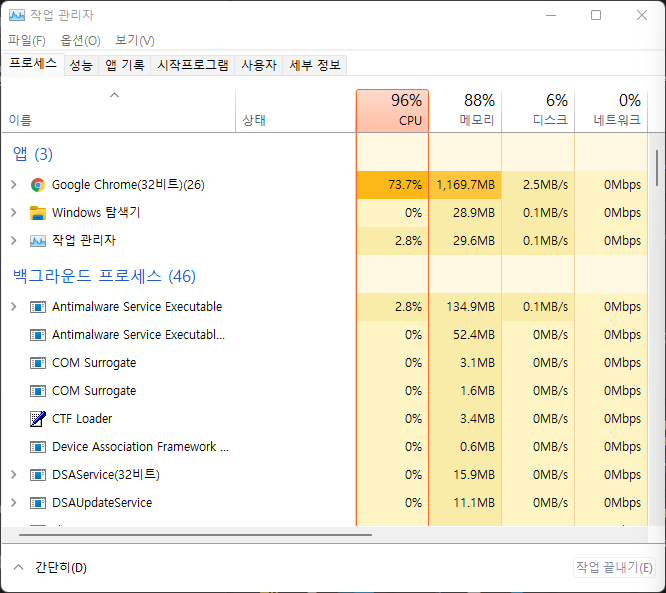
Task: Click the 29.6MB memory cell
Action: 465,241
